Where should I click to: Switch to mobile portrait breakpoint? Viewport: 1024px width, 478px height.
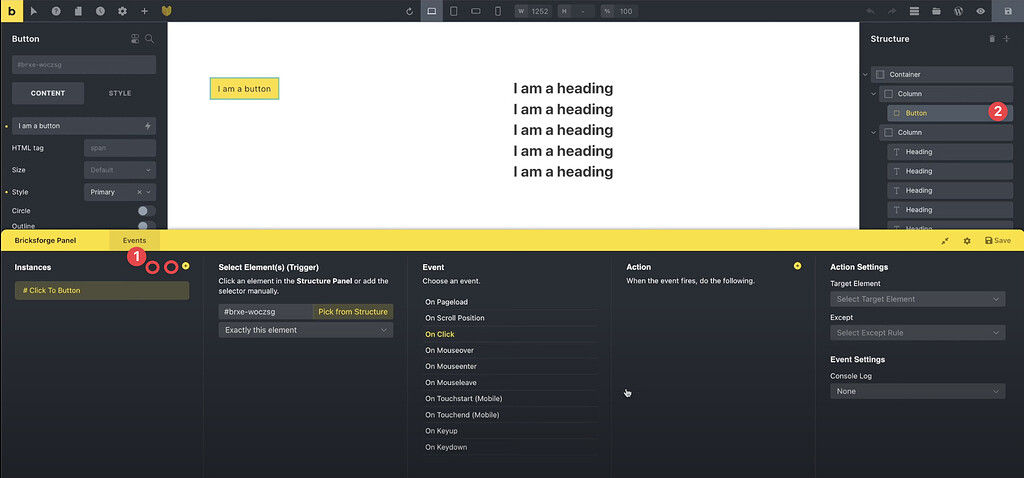498,11
